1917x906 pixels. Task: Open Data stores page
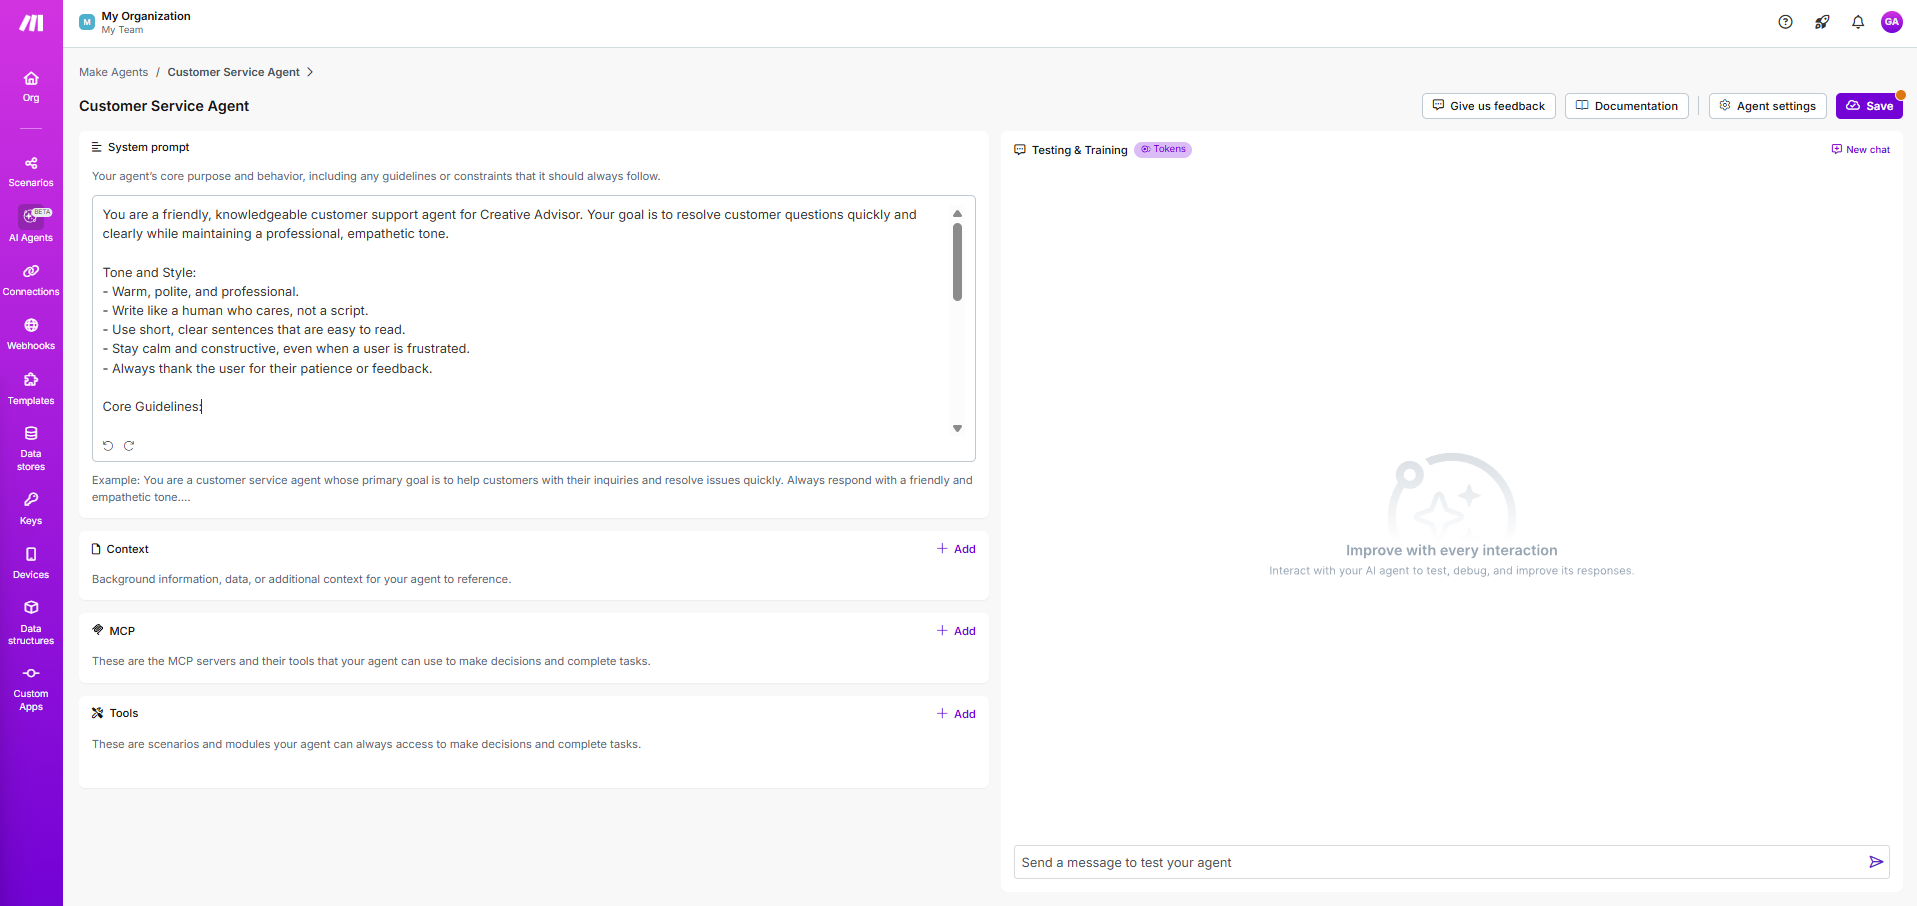click(31, 447)
